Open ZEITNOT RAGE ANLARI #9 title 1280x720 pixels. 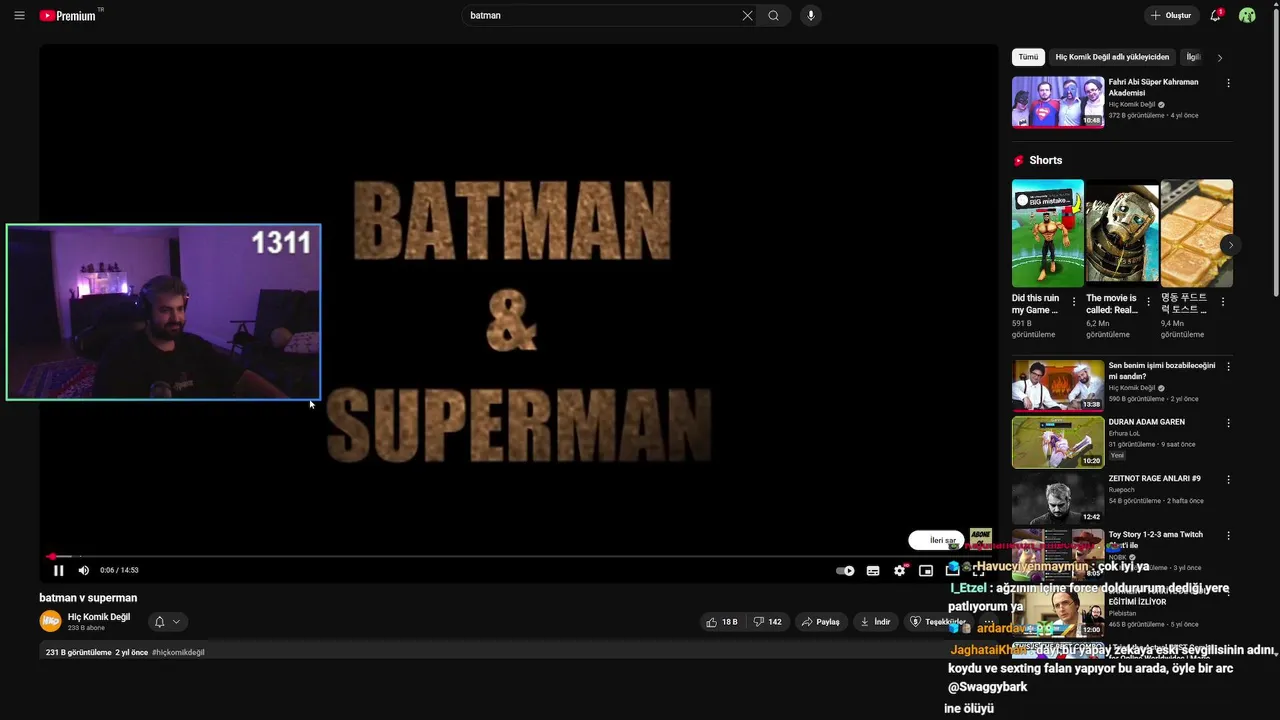point(1155,478)
